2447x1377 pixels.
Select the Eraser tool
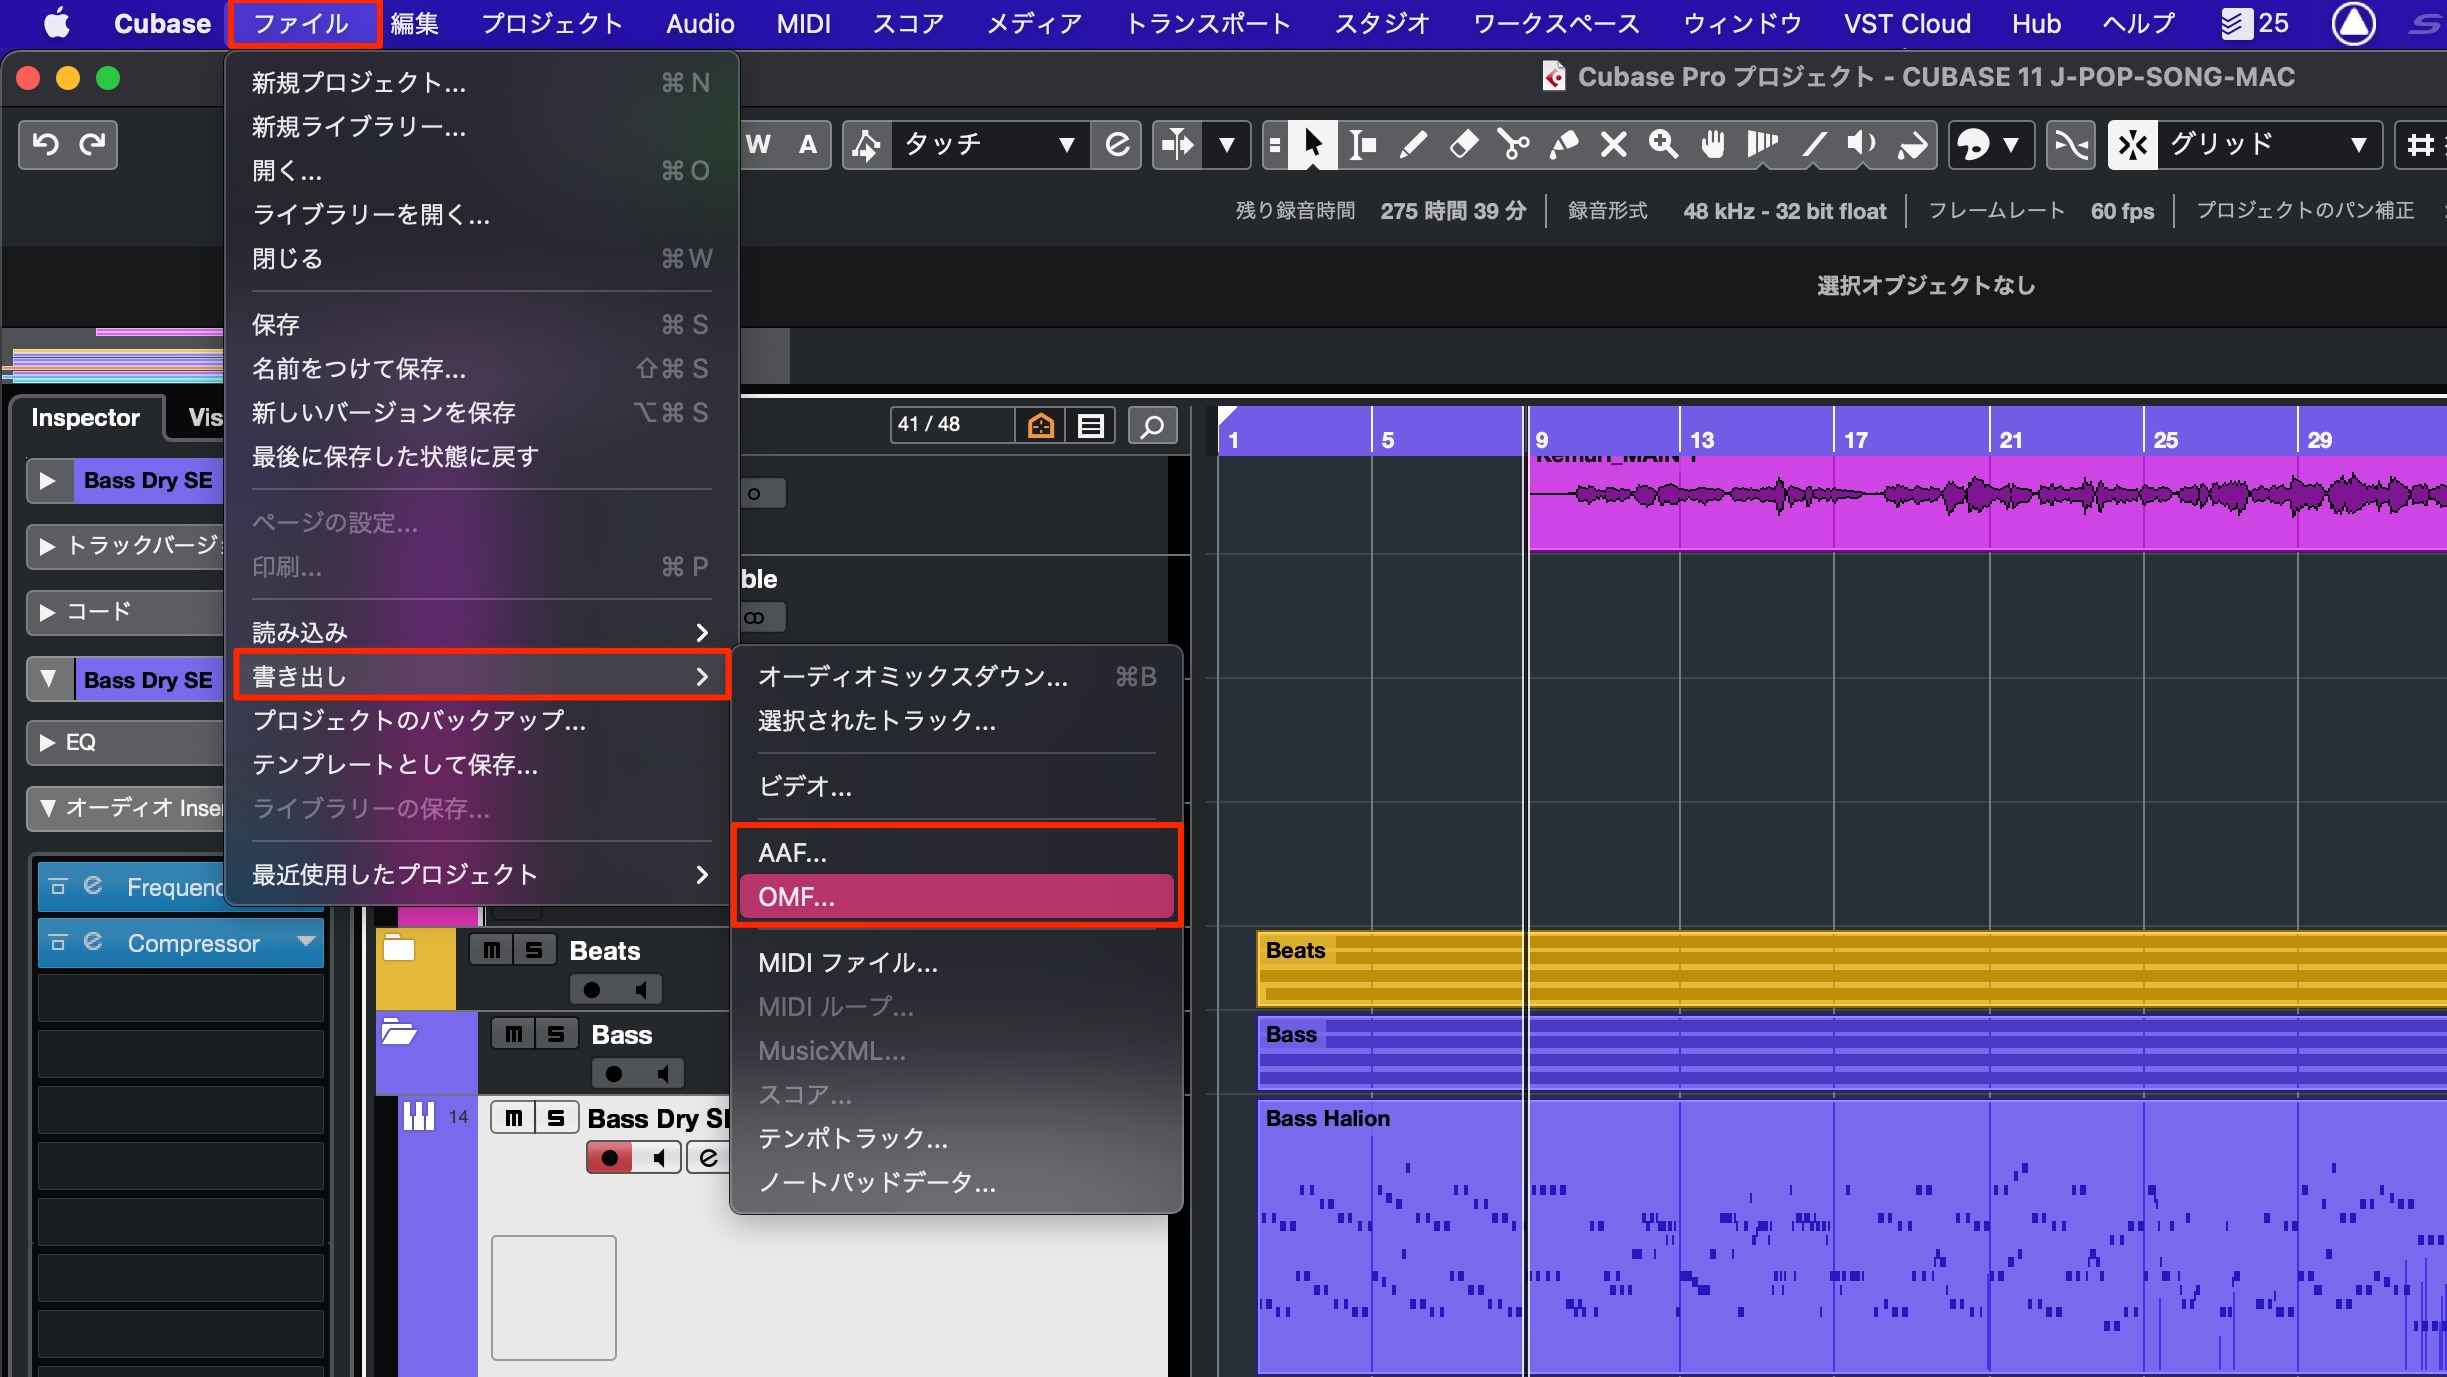[x=1463, y=145]
